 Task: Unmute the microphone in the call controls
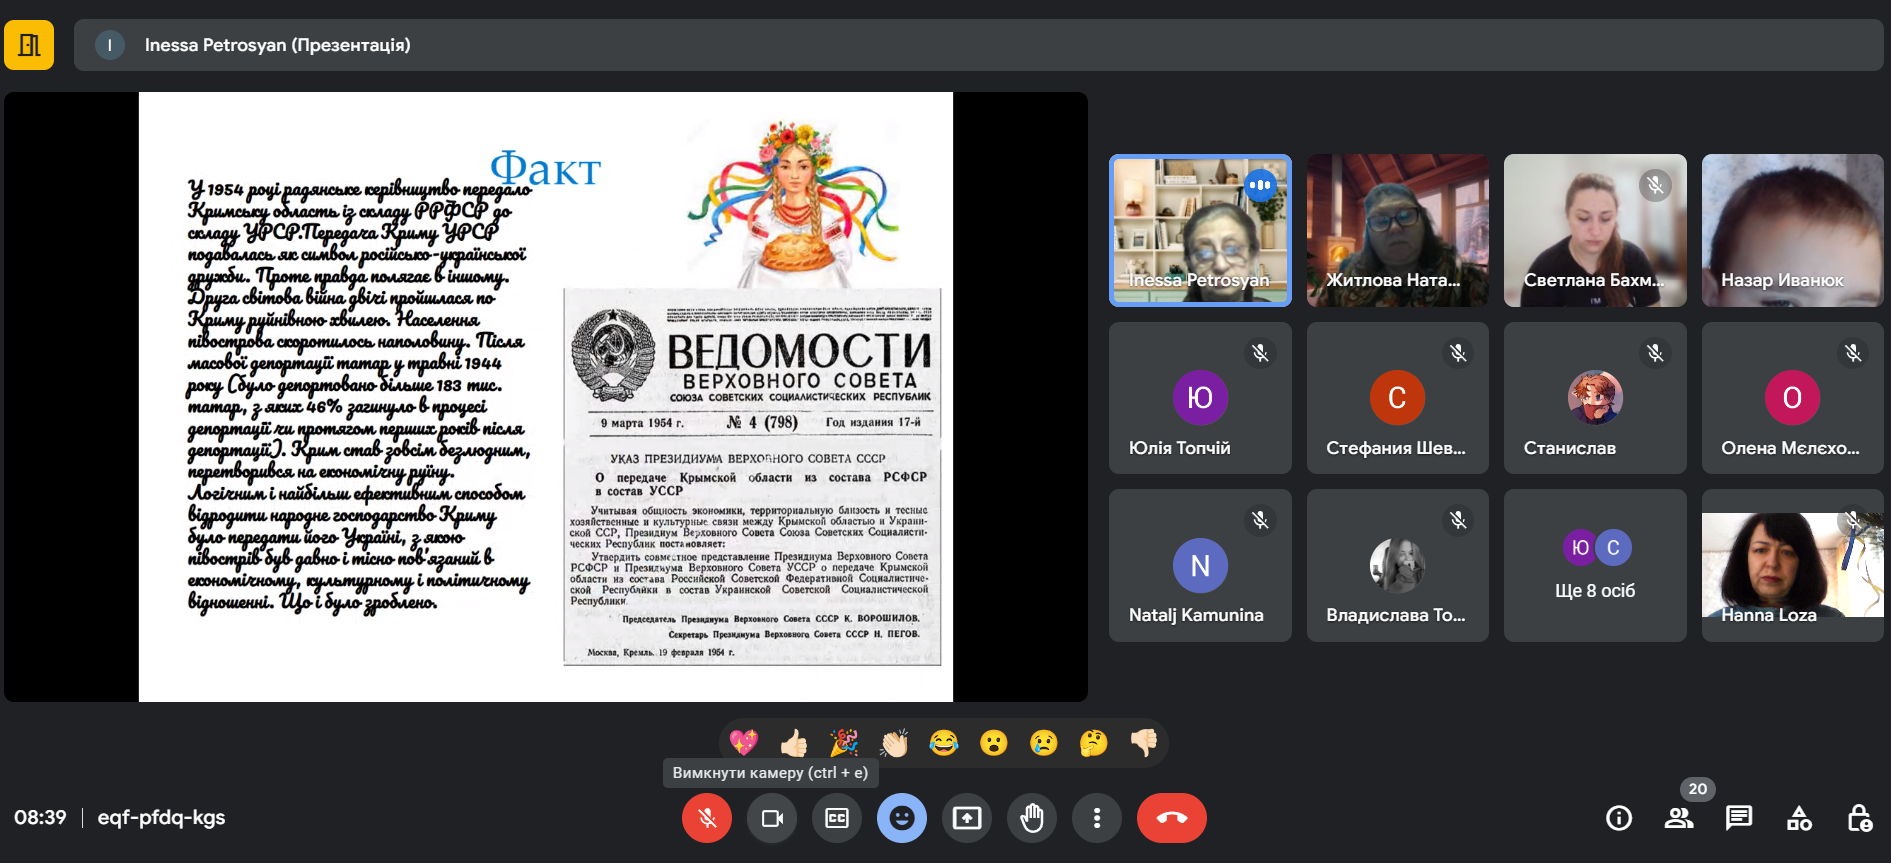coord(706,818)
